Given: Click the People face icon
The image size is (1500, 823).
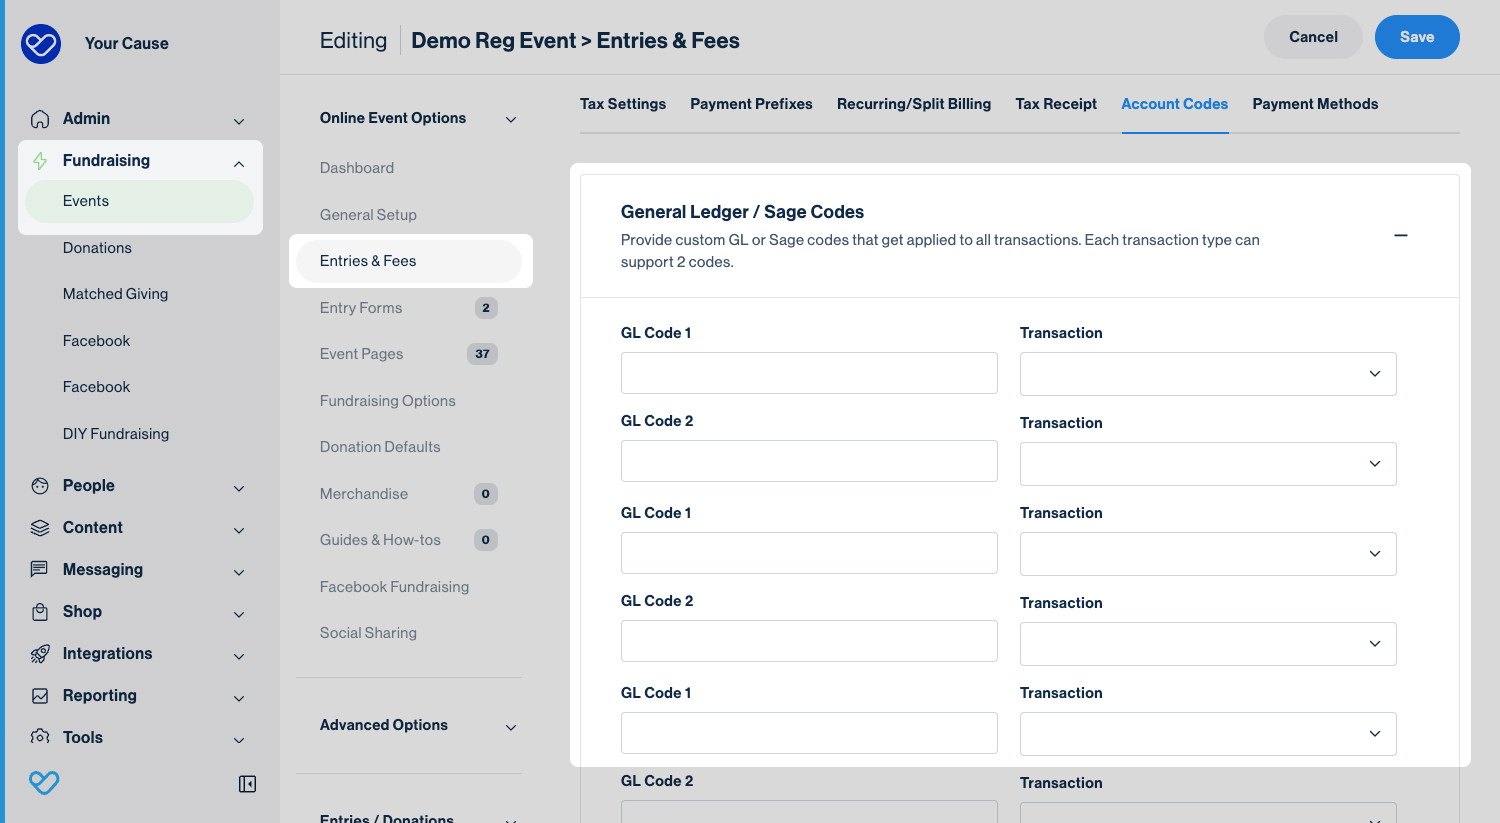Looking at the screenshot, I should [x=40, y=486].
